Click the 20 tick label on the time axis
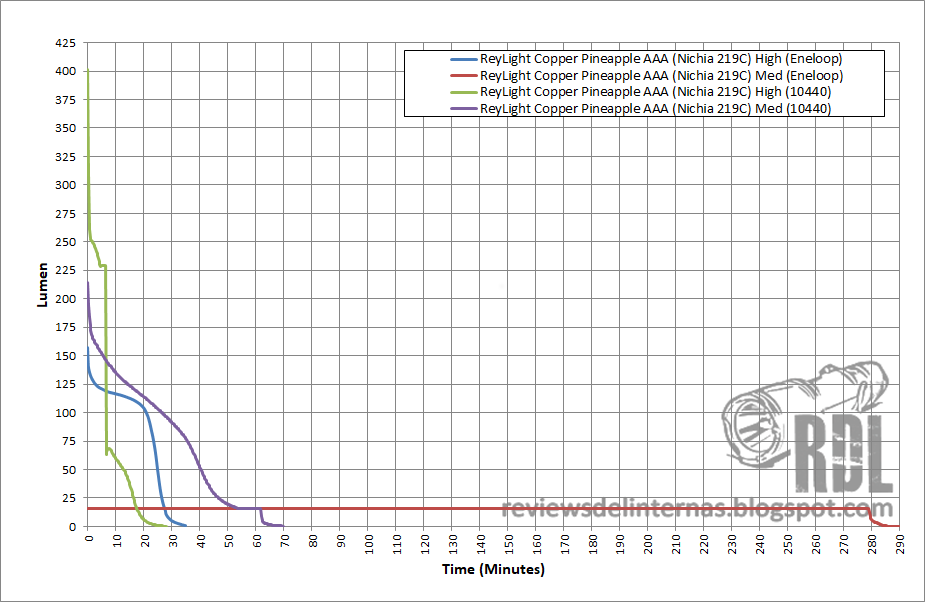 [x=145, y=540]
